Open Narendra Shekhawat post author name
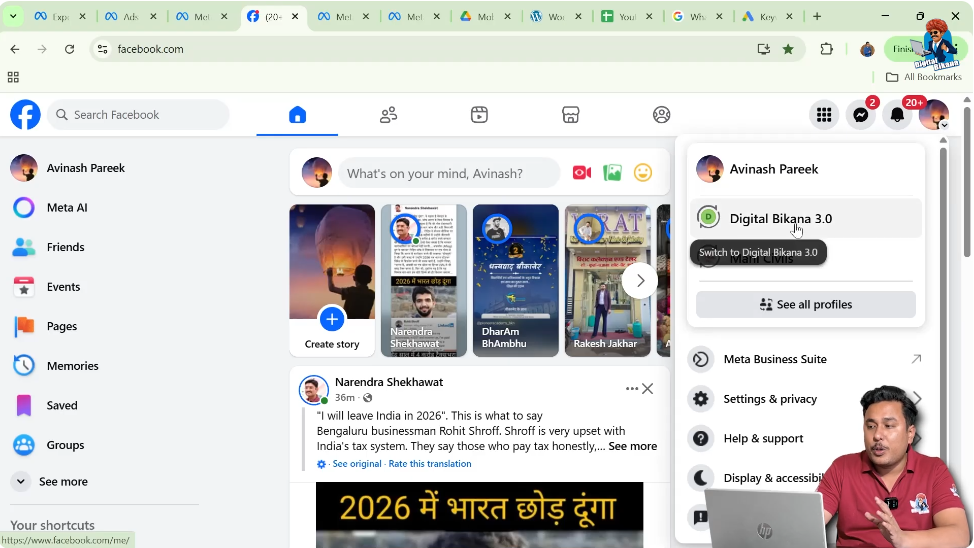Viewport: 974px width, 548px height. [389, 382]
